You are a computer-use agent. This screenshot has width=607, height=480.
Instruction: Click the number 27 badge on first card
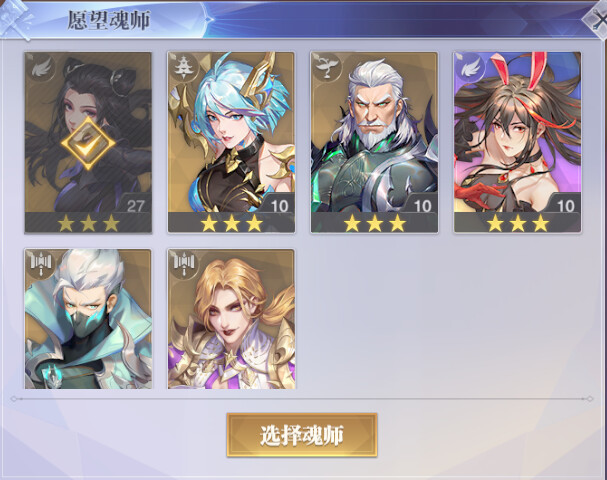(135, 205)
